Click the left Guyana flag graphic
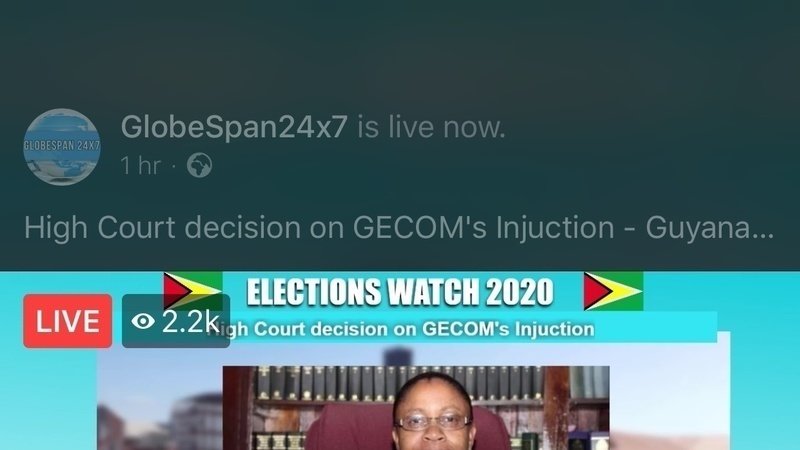Screen dimensions: 800x450 click(193, 291)
